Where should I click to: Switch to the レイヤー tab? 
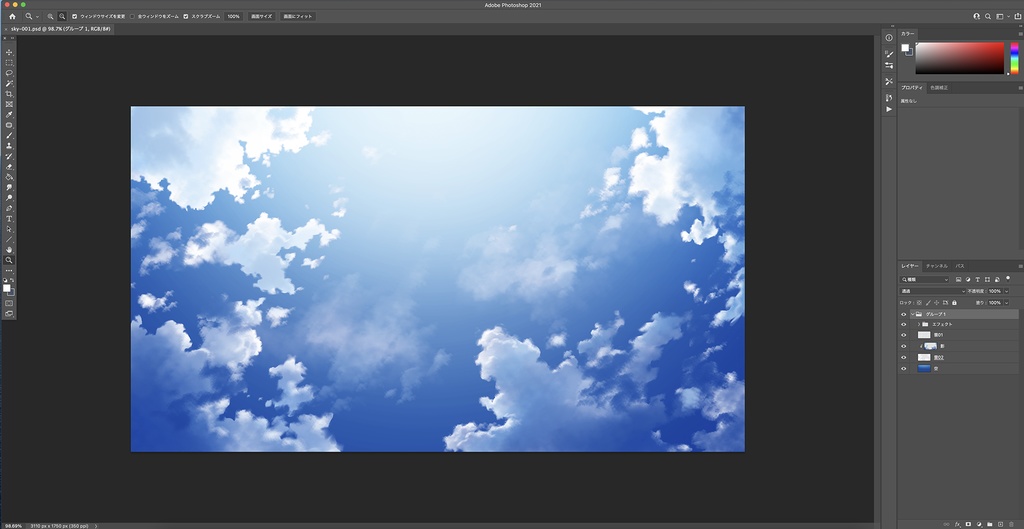tap(910, 266)
